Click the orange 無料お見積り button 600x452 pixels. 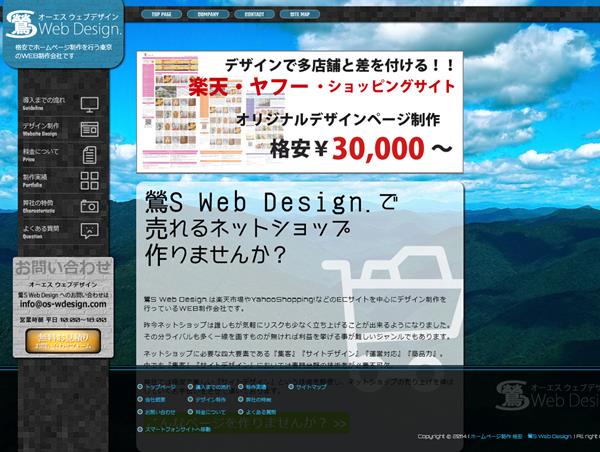(x=63, y=341)
